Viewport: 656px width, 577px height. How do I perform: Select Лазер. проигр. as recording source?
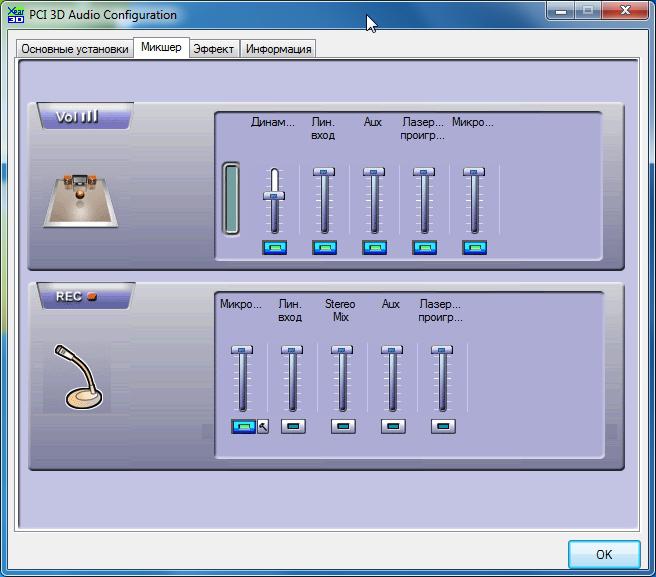[x=443, y=426]
